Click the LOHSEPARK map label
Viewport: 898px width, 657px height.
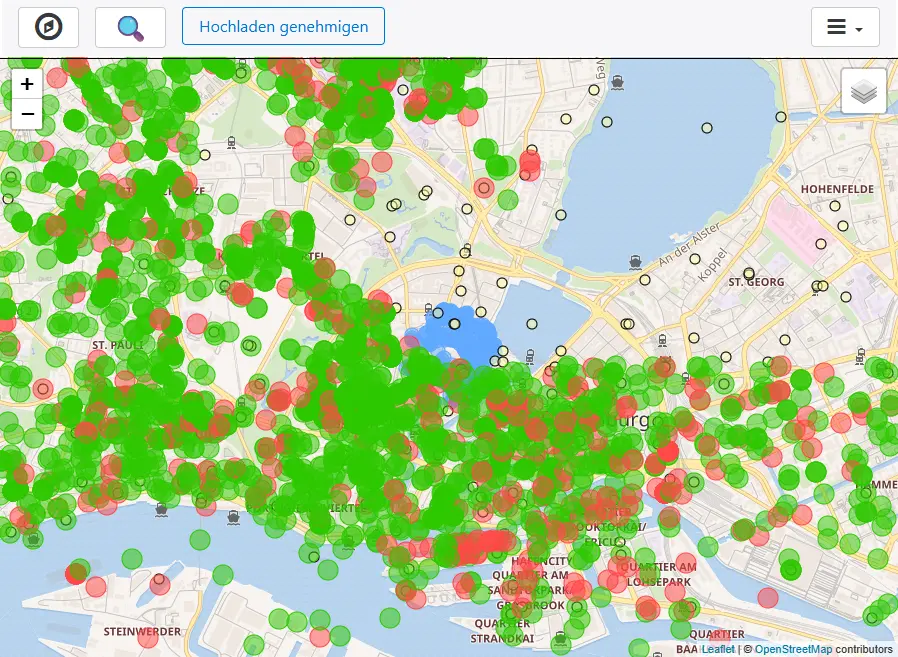[x=659, y=582]
